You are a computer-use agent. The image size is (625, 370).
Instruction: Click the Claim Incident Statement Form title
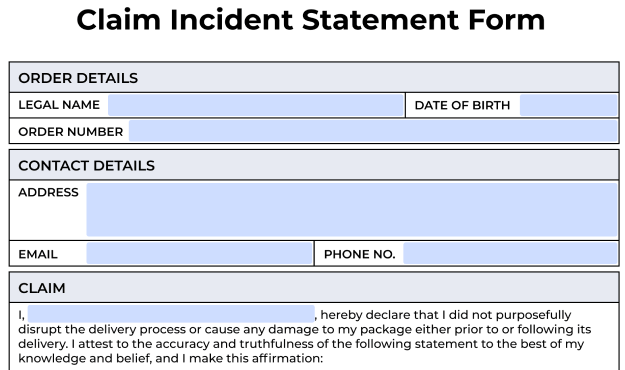pos(311,20)
